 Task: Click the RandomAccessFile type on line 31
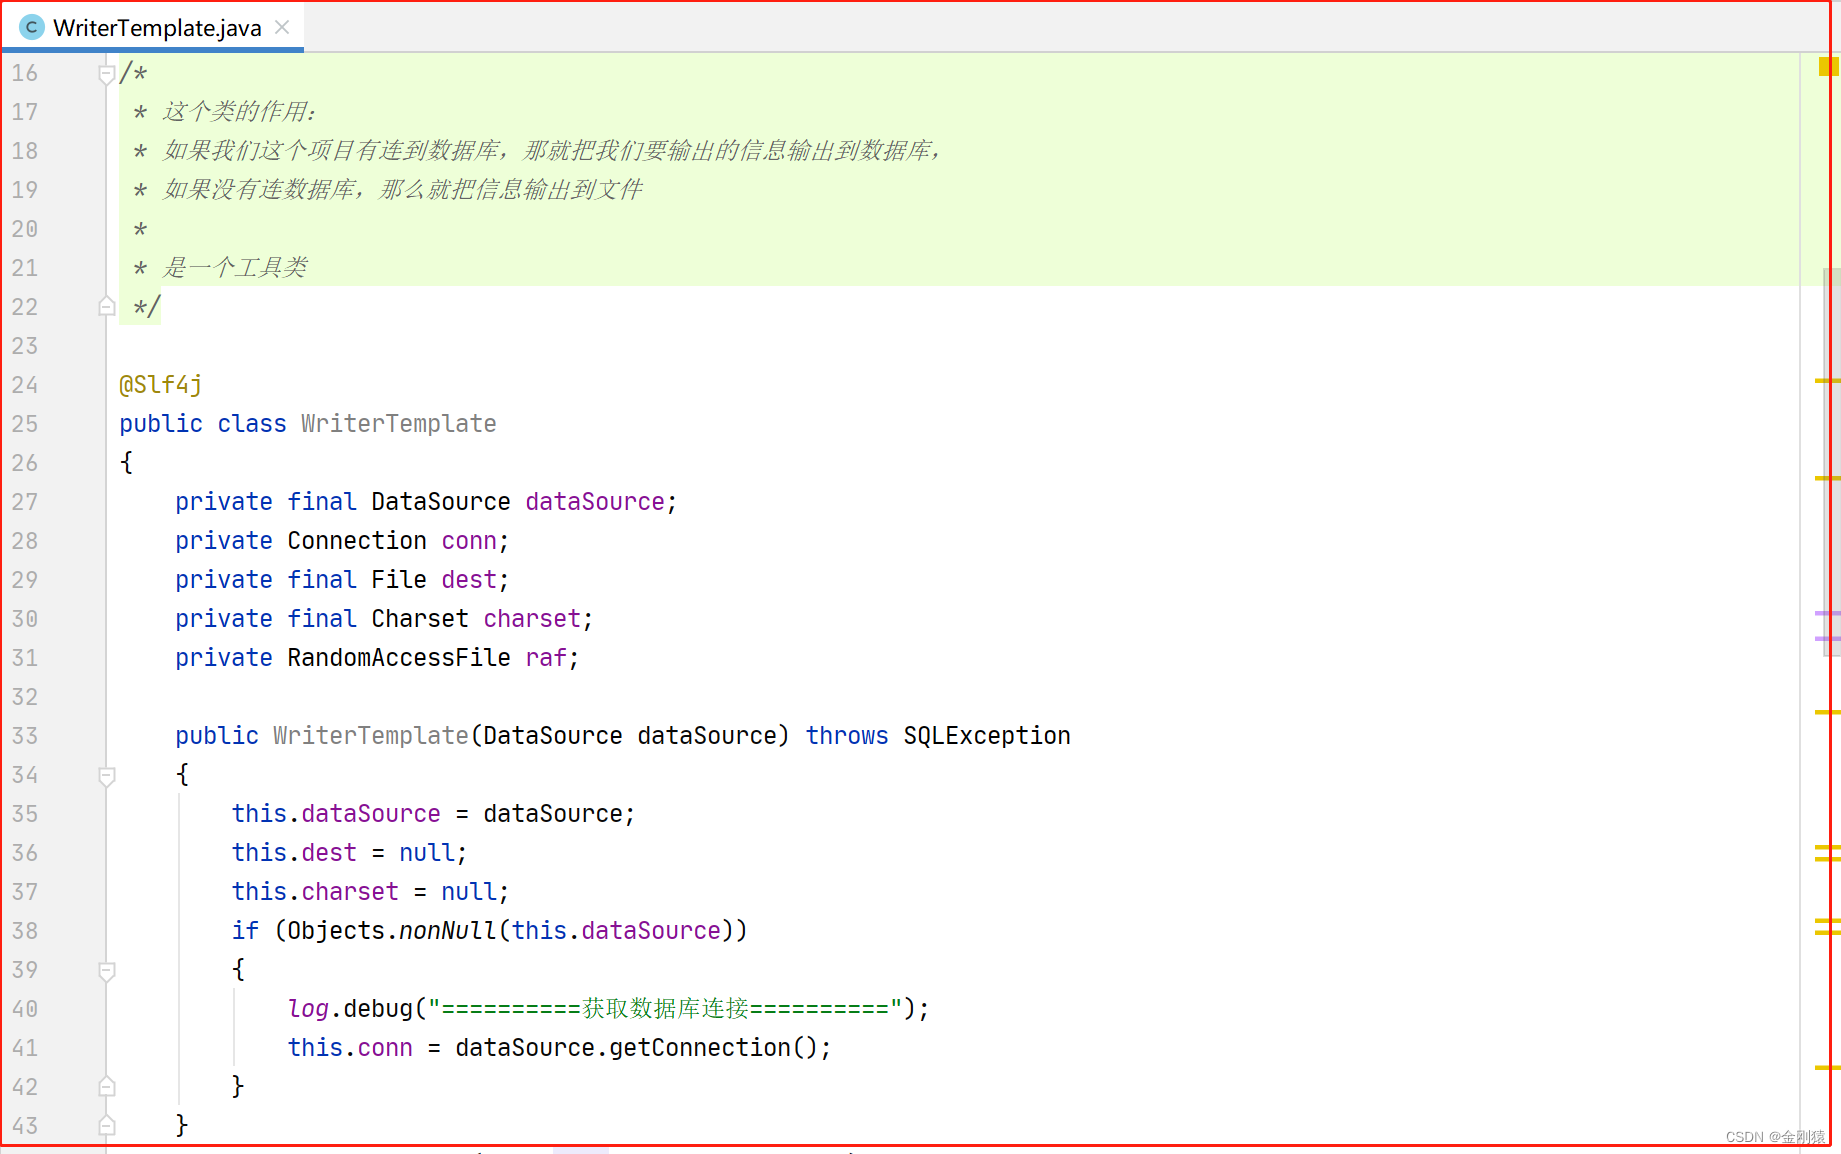pyautogui.click(x=399, y=658)
